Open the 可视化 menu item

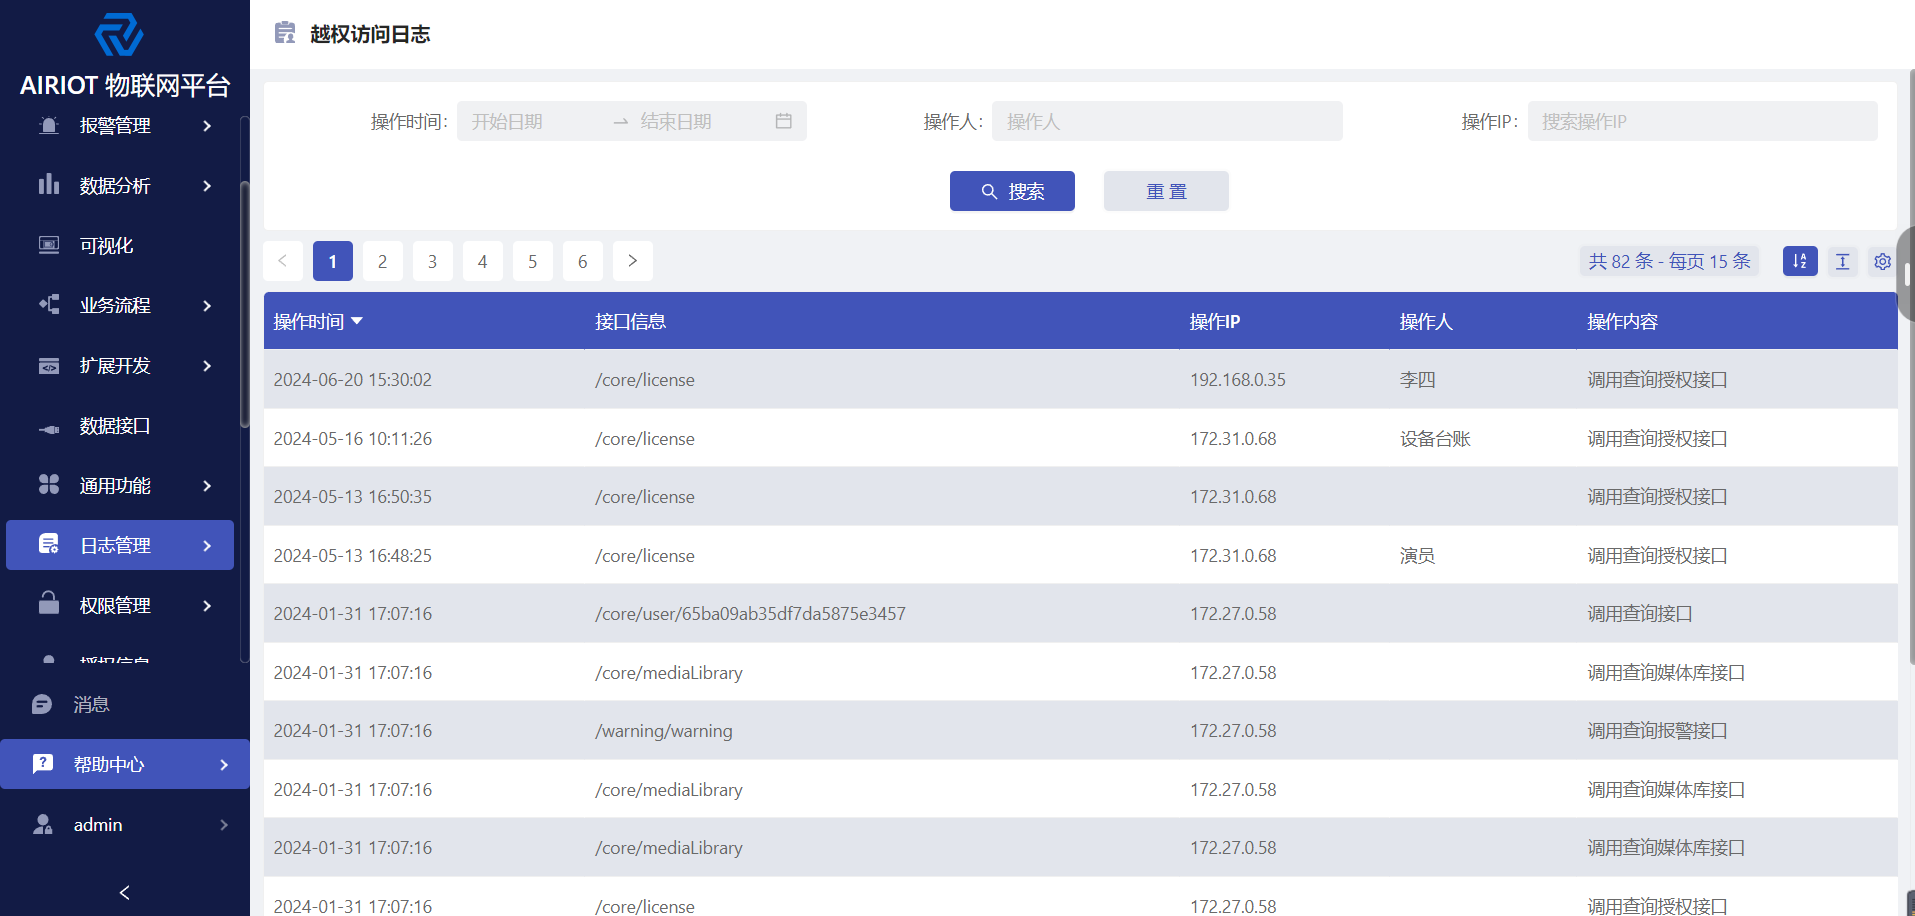120,245
